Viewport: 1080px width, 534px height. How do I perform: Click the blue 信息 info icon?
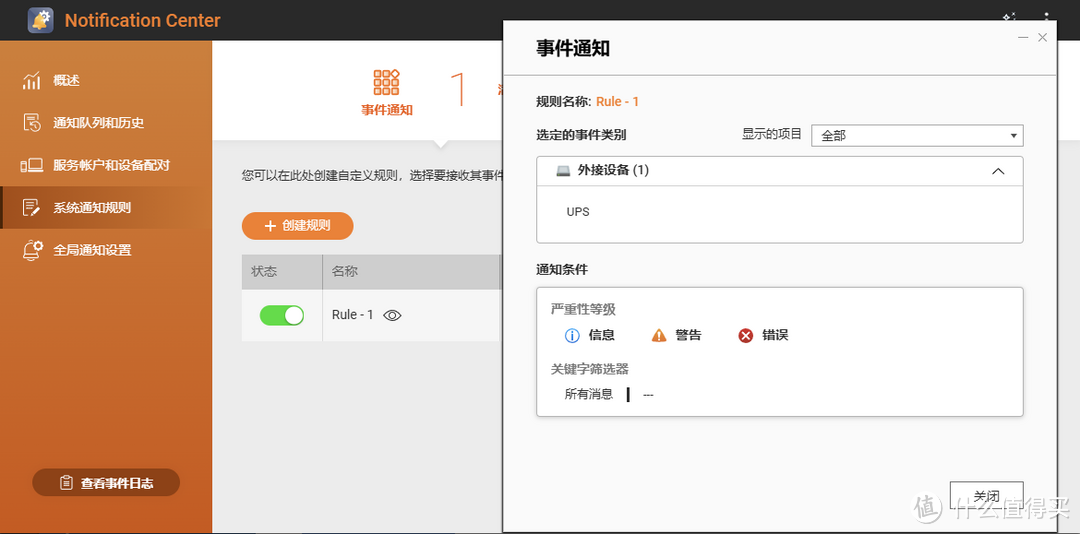pos(573,335)
